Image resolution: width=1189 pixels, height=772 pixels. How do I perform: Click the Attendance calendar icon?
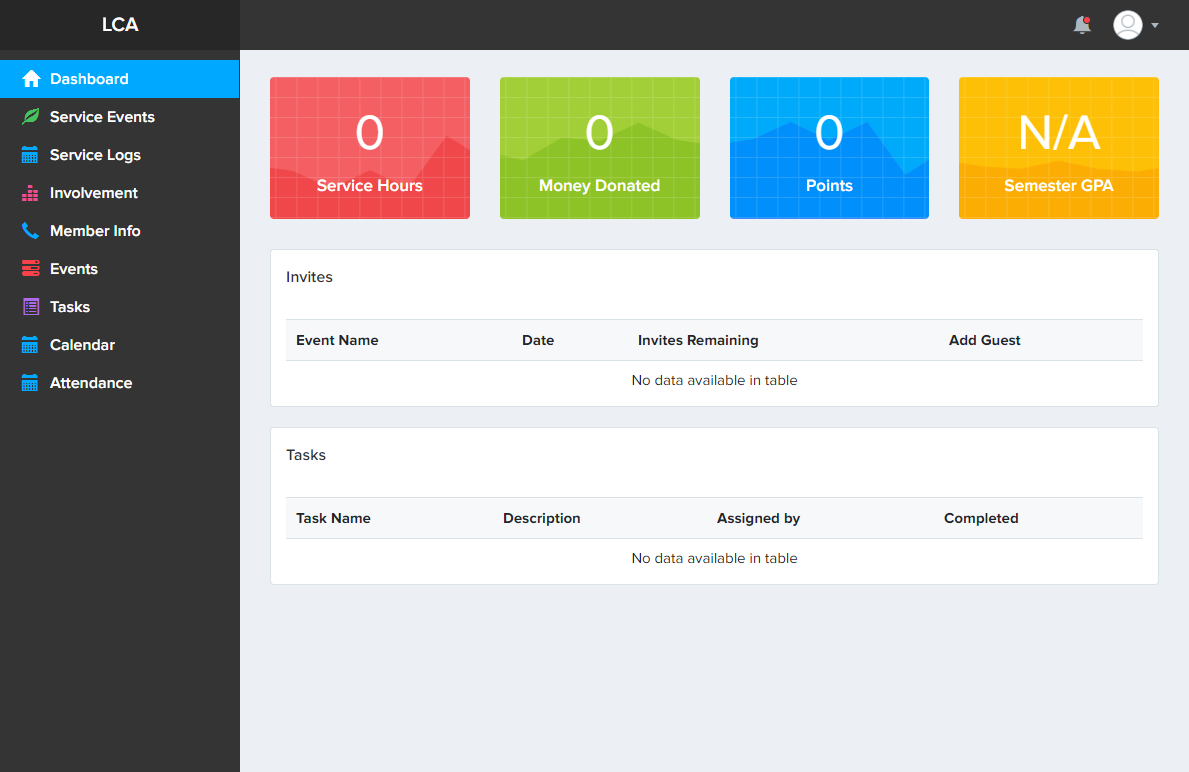point(30,382)
